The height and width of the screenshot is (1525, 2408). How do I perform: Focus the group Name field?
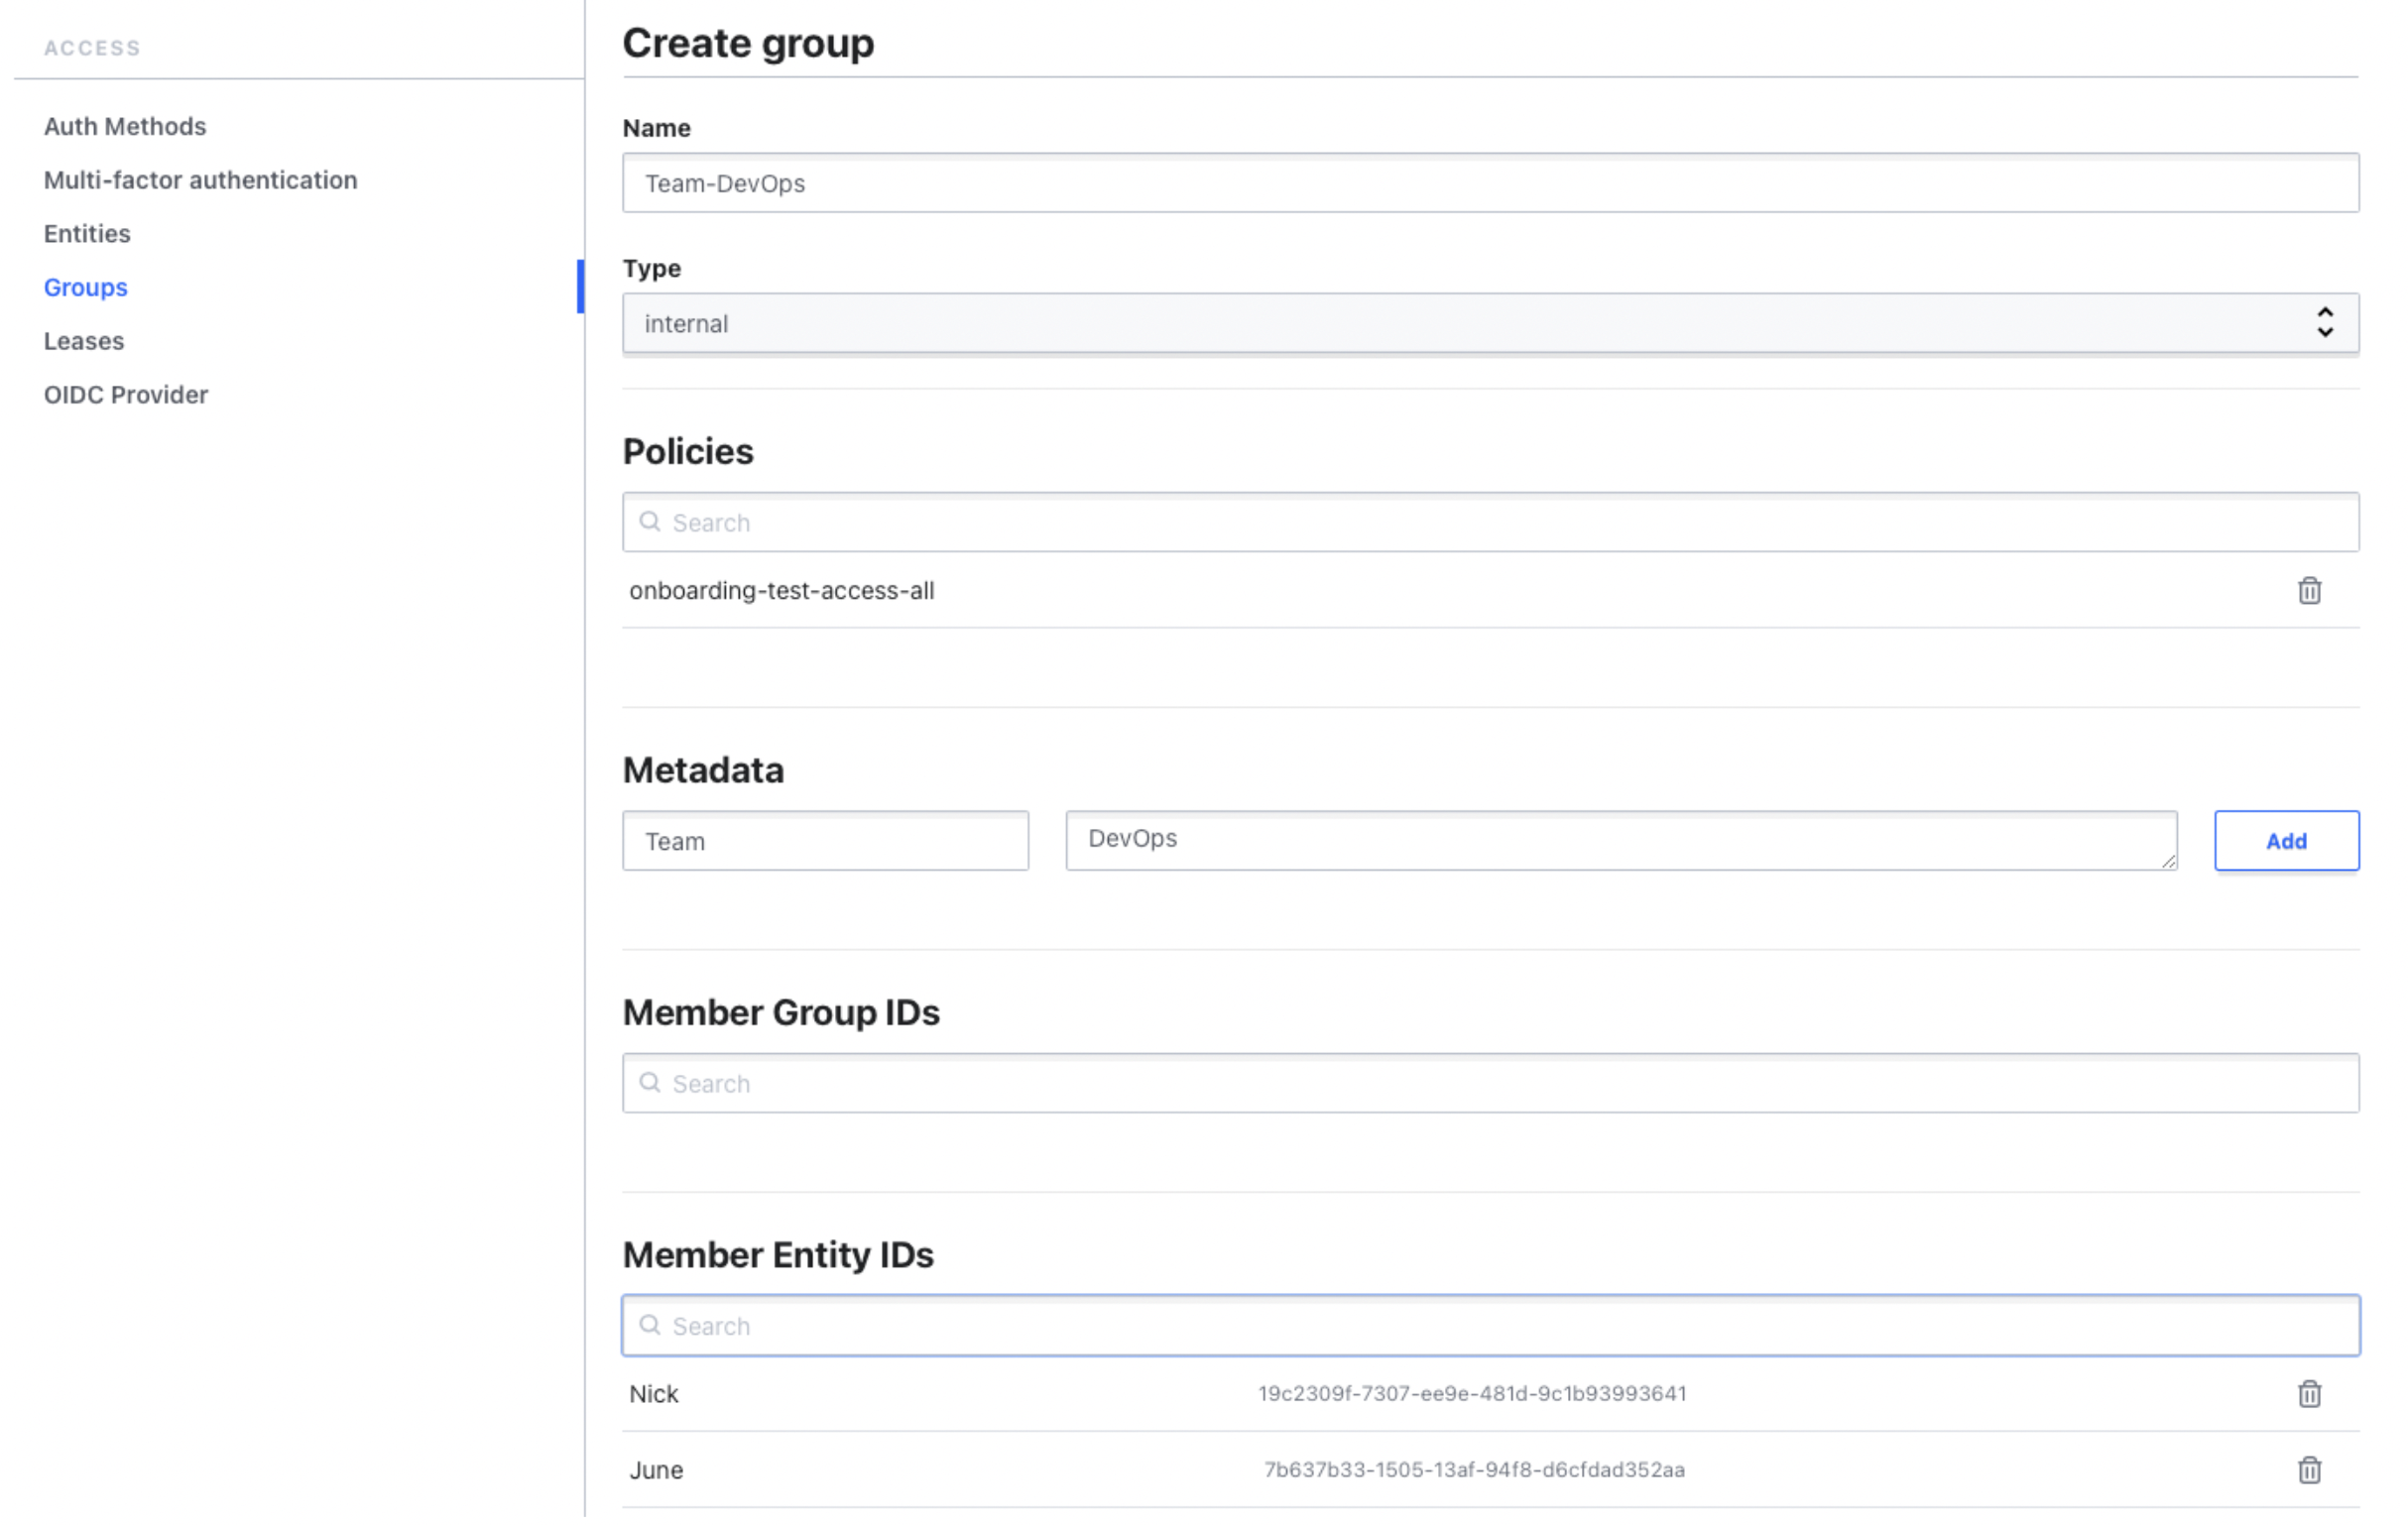click(x=1490, y=183)
